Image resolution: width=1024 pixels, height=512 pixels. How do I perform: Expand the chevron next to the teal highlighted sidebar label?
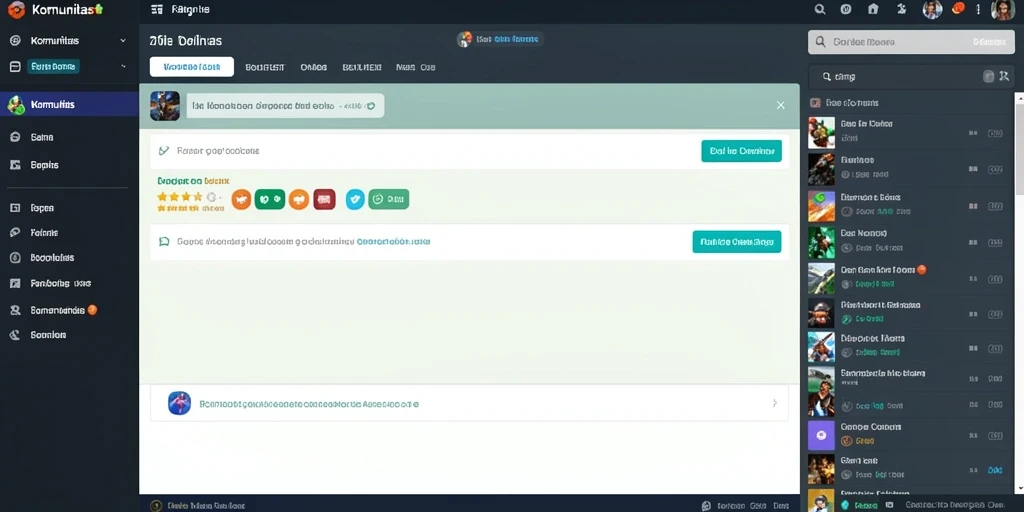(x=123, y=66)
